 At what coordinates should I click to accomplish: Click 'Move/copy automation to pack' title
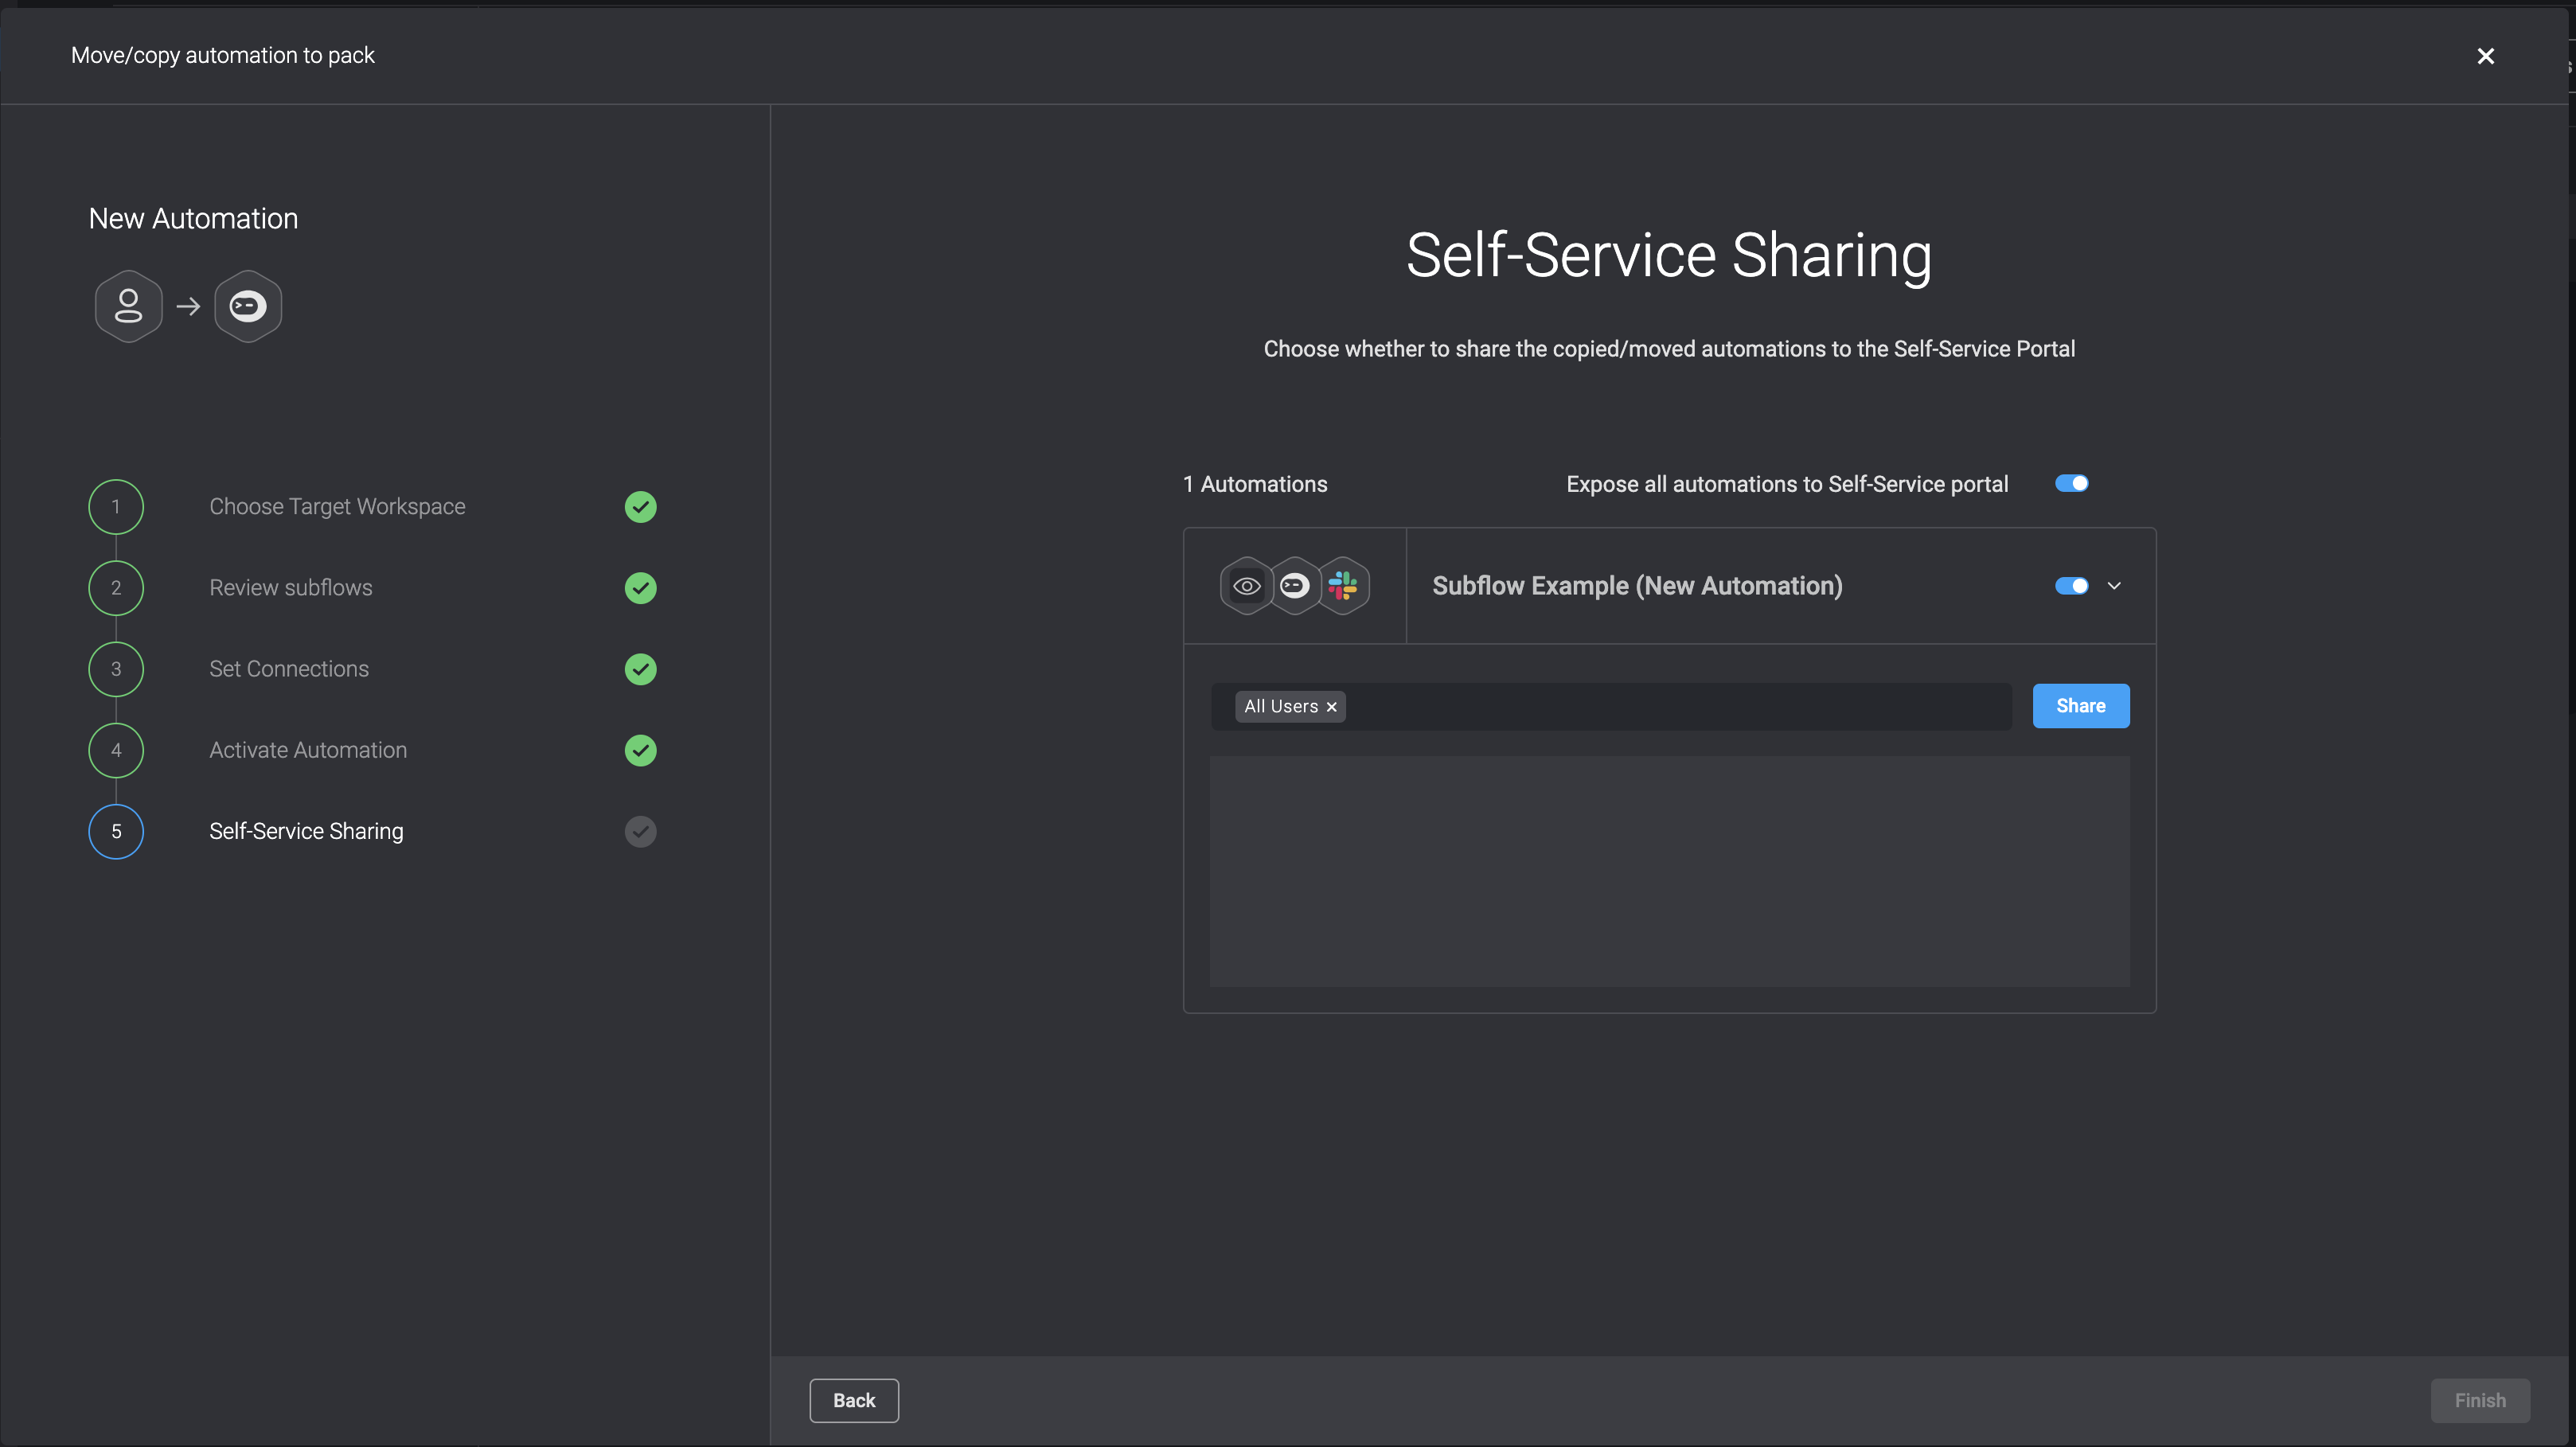point(223,55)
